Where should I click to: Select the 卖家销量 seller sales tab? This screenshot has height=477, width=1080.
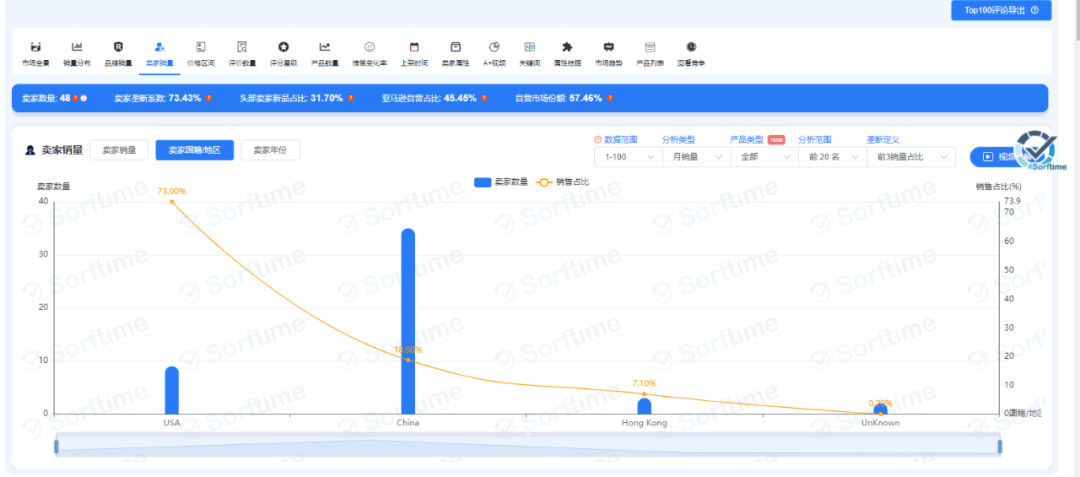click(160, 54)
